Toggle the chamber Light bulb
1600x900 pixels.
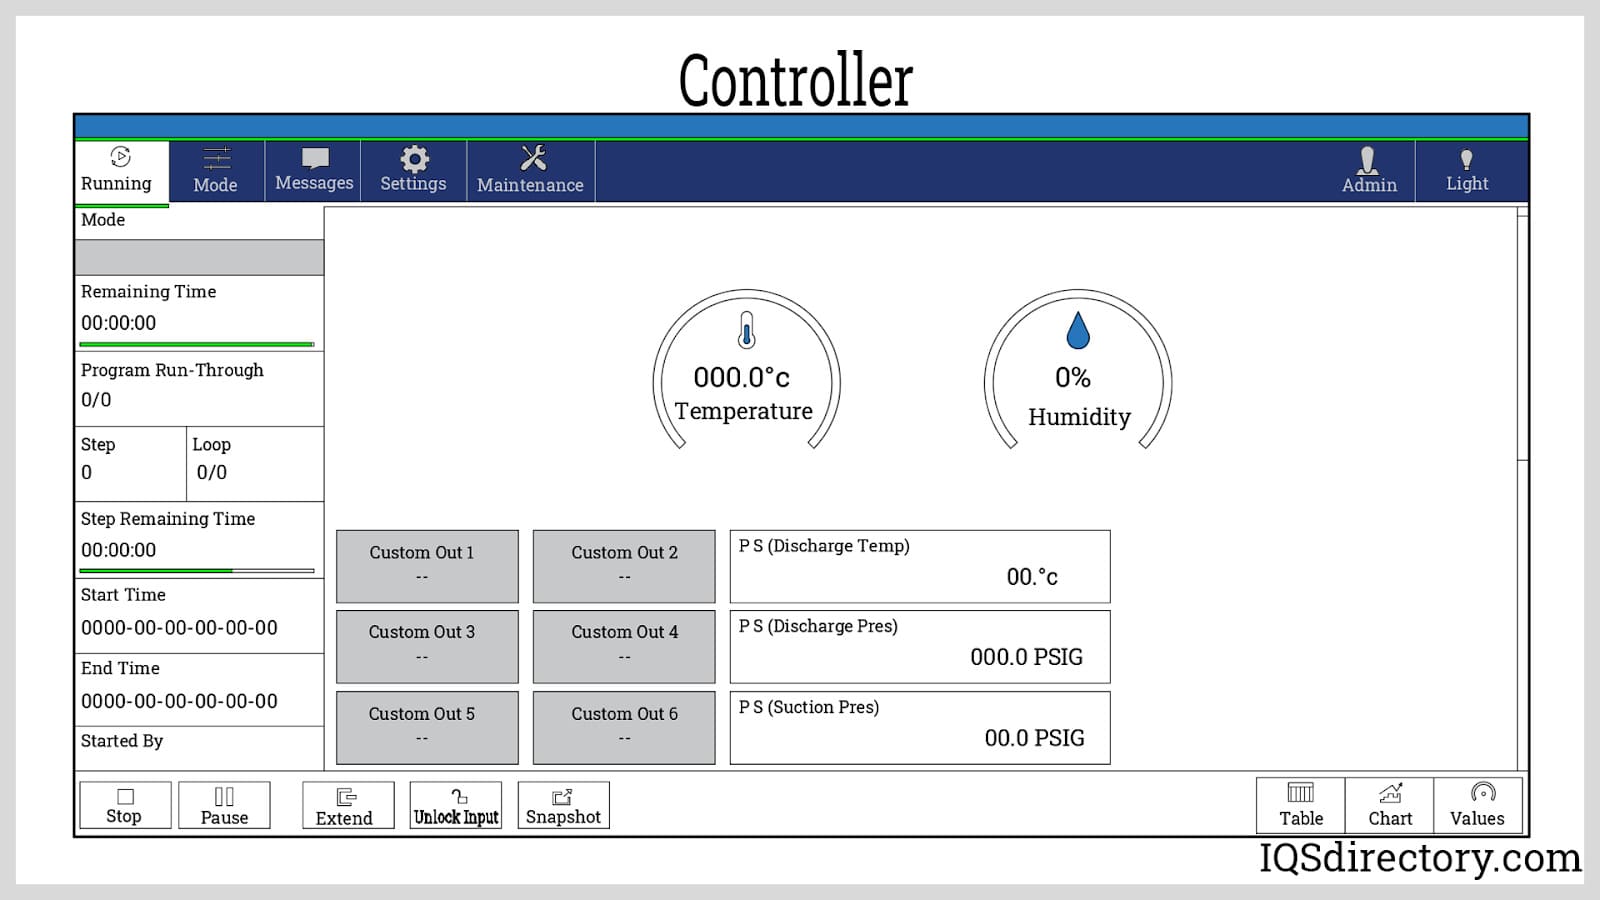point(1466,170)
